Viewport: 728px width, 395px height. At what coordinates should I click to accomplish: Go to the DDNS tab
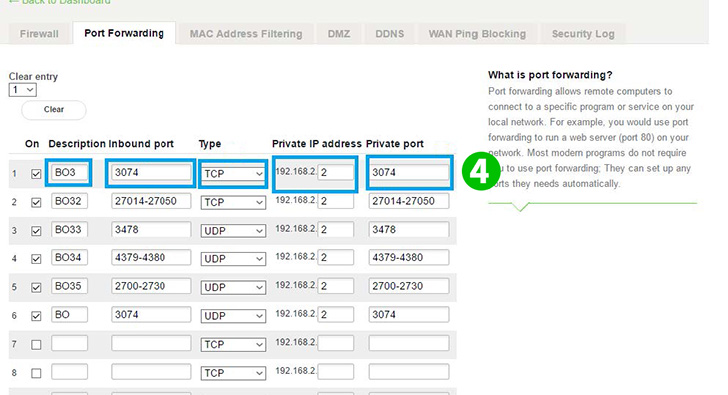click(x=390, y=34)
